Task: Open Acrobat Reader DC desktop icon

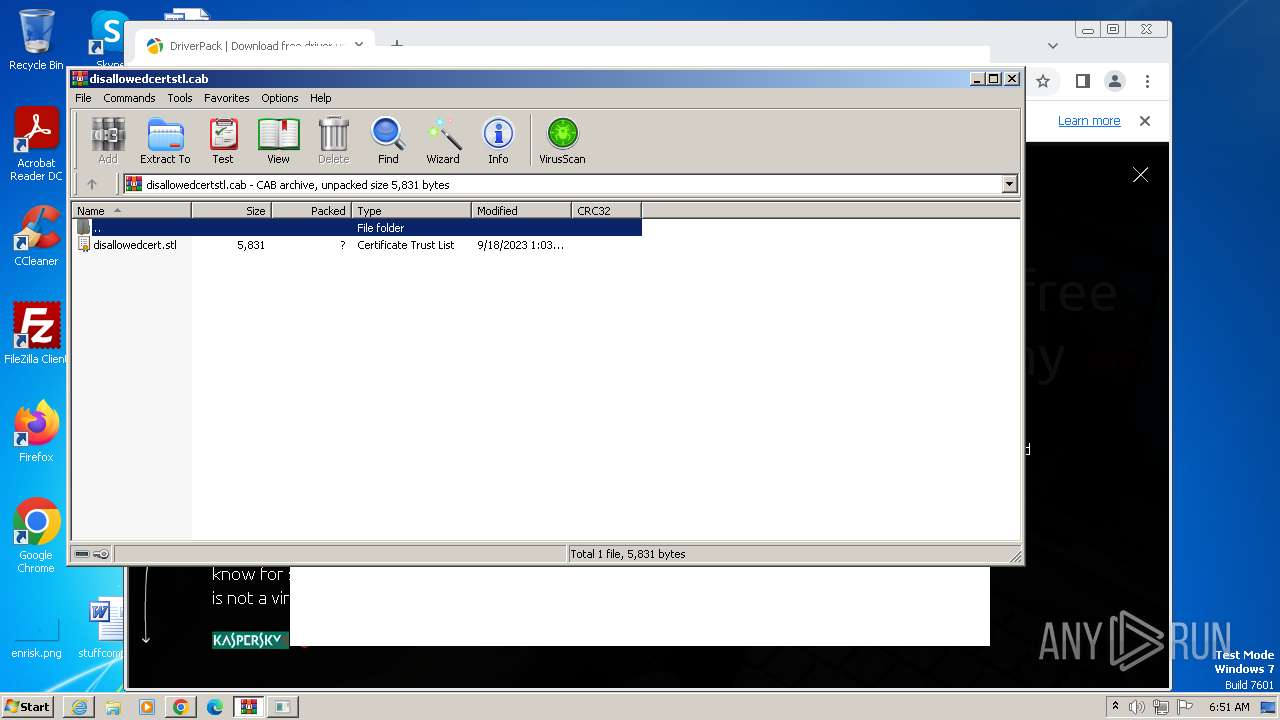Action: [36, 145]
